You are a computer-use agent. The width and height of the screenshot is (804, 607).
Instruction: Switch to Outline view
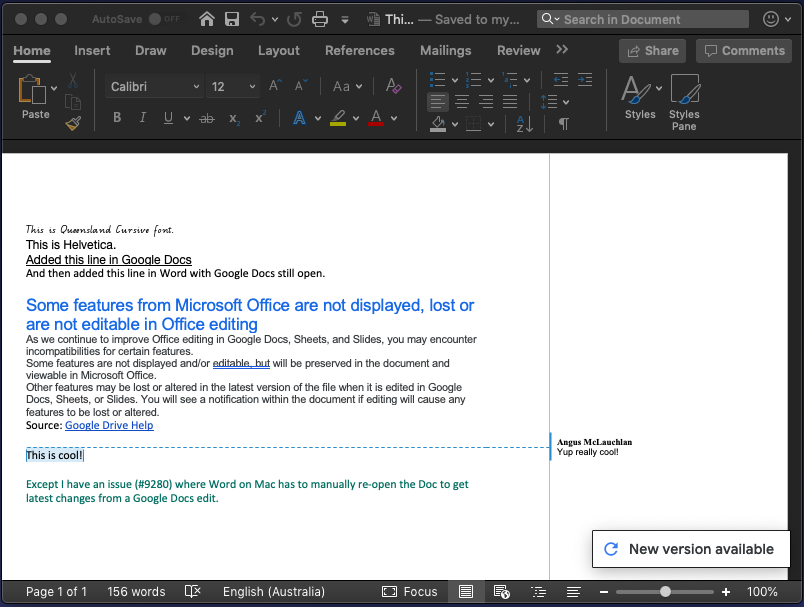(x=538, y=592)
